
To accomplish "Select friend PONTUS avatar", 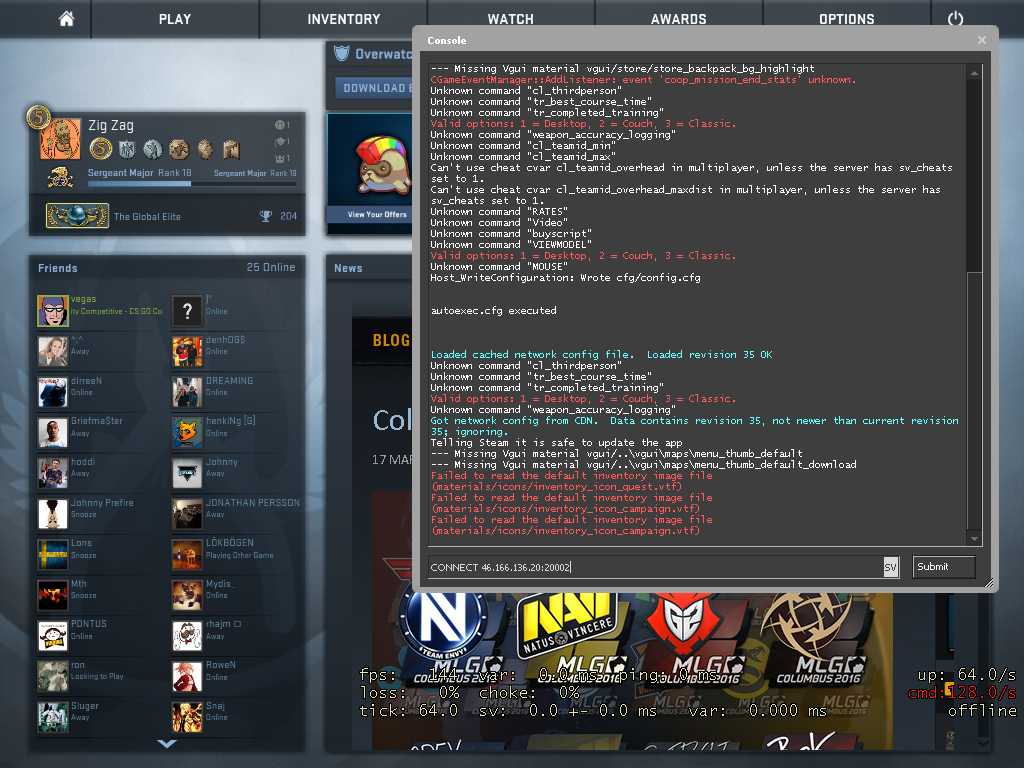I will coord(53,636).
